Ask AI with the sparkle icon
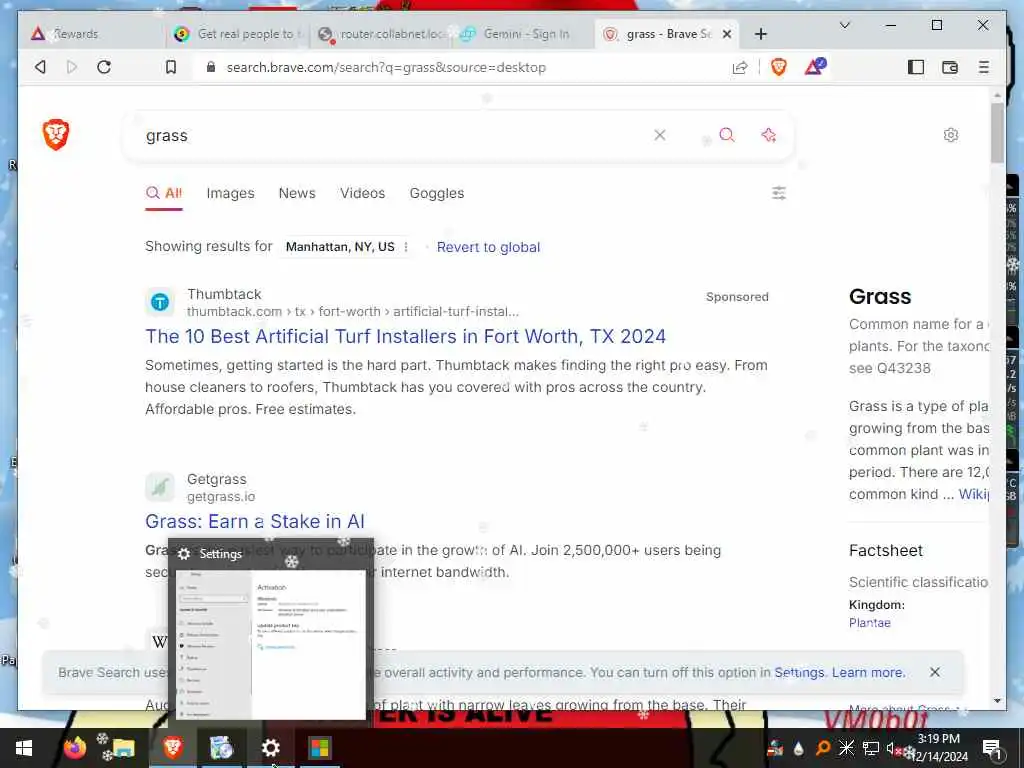 769,135
